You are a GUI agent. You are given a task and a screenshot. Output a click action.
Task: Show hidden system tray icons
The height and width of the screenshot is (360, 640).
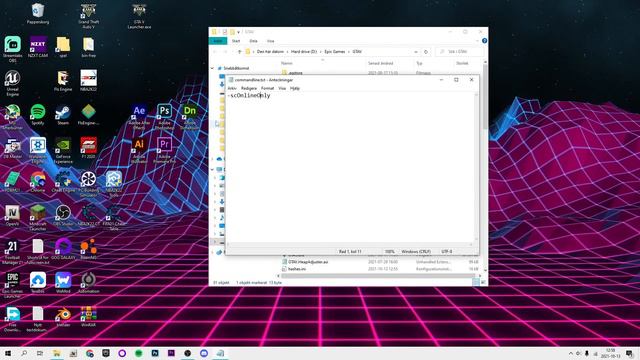[x=570, y=353]
